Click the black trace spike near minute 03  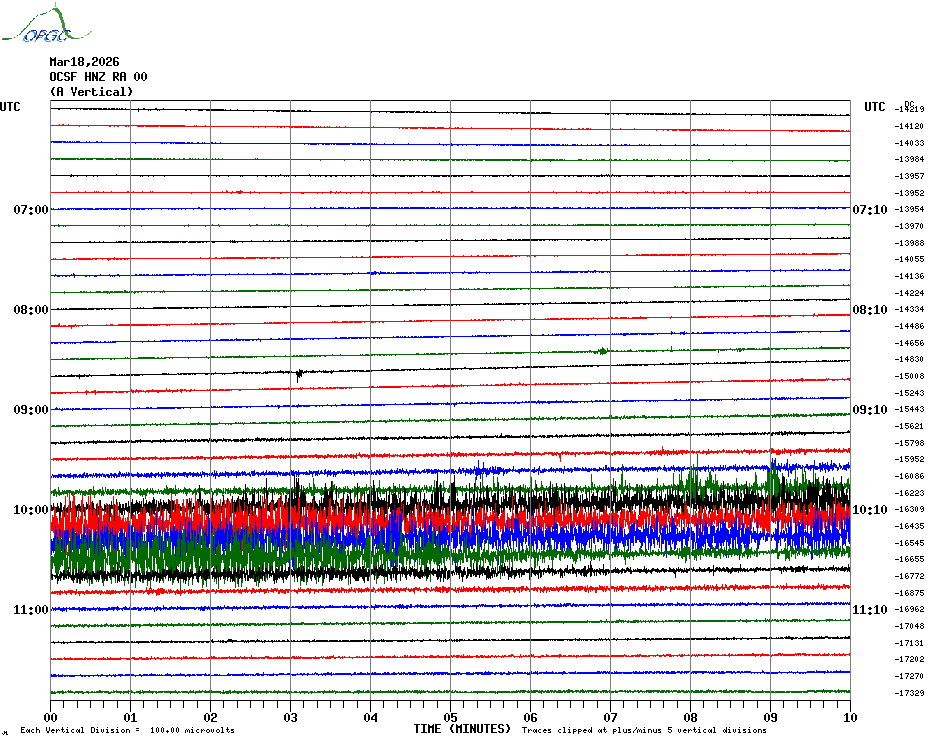click(x=298, y=375)
